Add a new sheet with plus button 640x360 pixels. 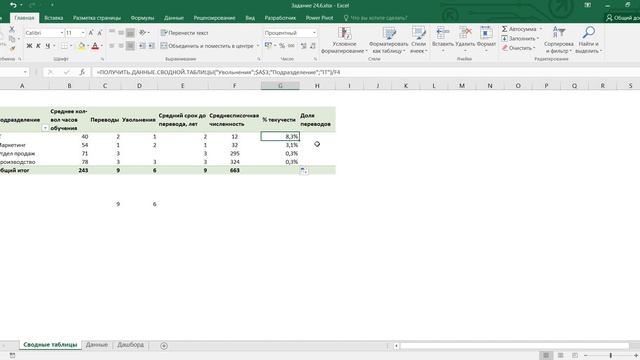(x=164, y=346)
